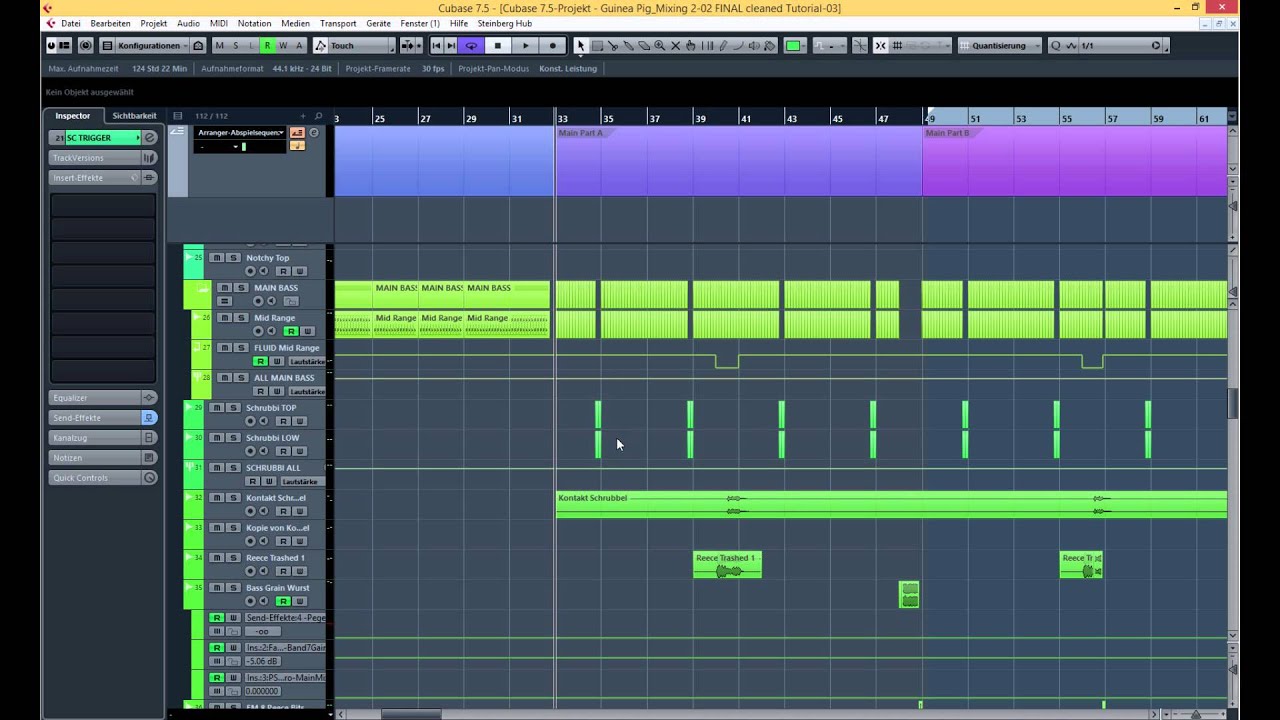Select the Kontakt Schrubbel audio event

tap(892, 505)
